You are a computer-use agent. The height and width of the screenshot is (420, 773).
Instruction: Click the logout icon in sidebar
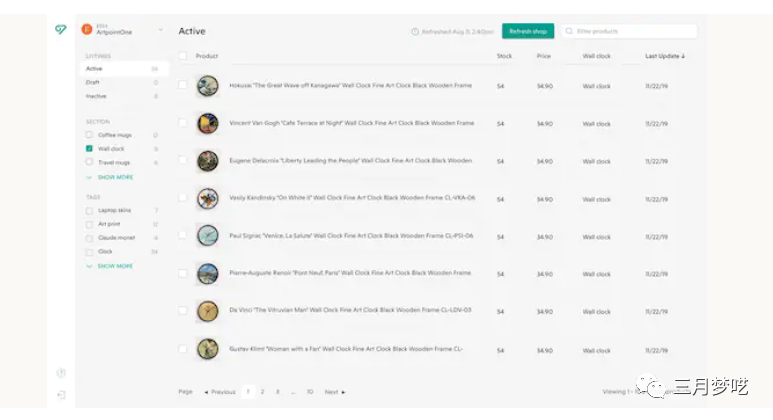click(61, 395)
